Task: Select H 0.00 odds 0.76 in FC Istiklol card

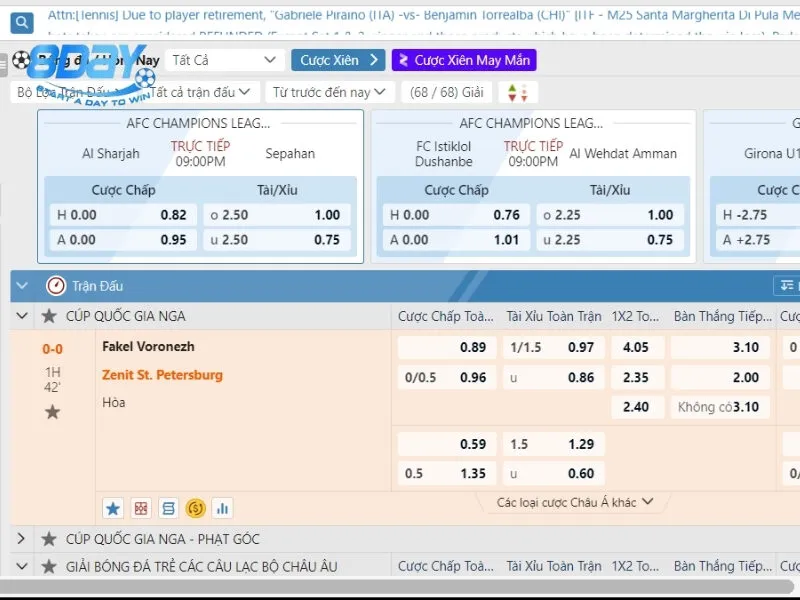Action: pos(456,215)
